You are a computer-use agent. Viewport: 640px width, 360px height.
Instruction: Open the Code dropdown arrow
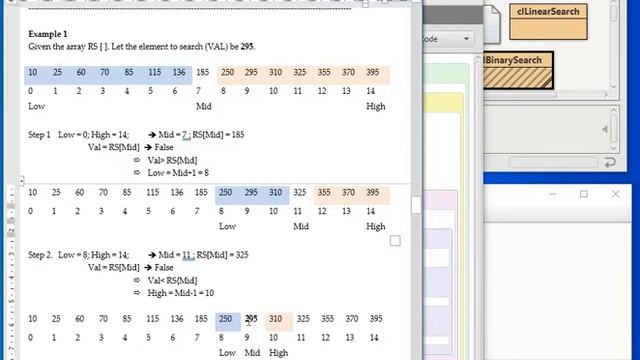tap(466, 39)
